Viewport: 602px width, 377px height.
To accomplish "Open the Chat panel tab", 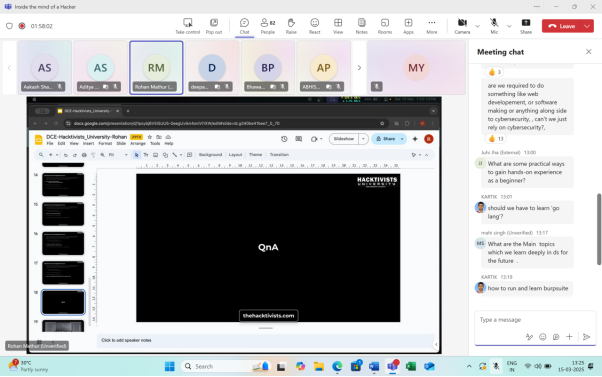I will (x=244, y=26).
